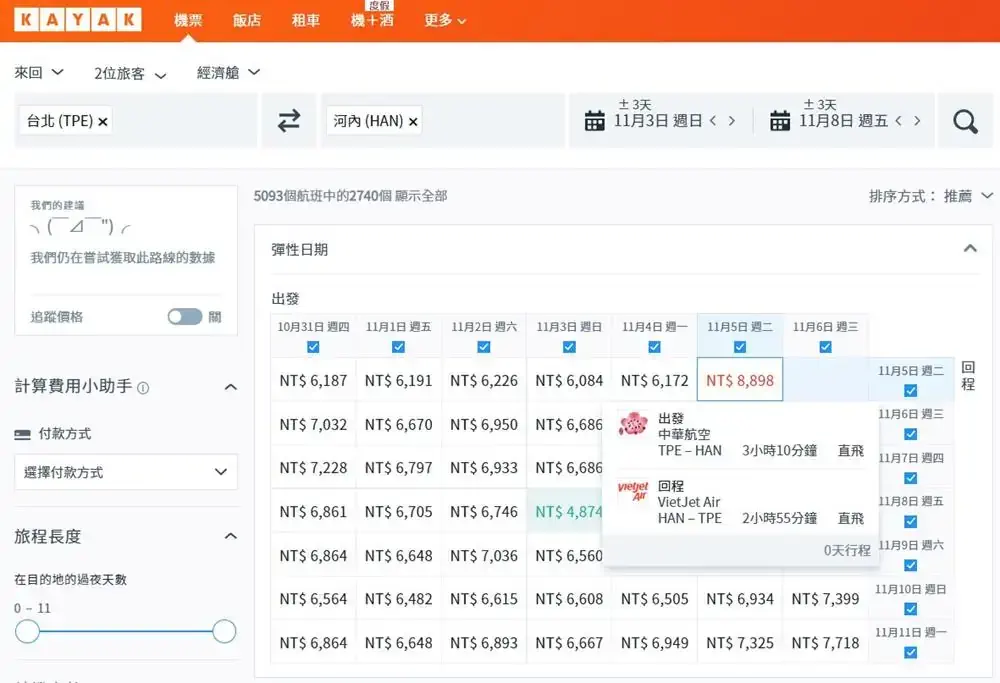Open the 更多 menu
1000x683 pixels.
(x=445, y=20)
